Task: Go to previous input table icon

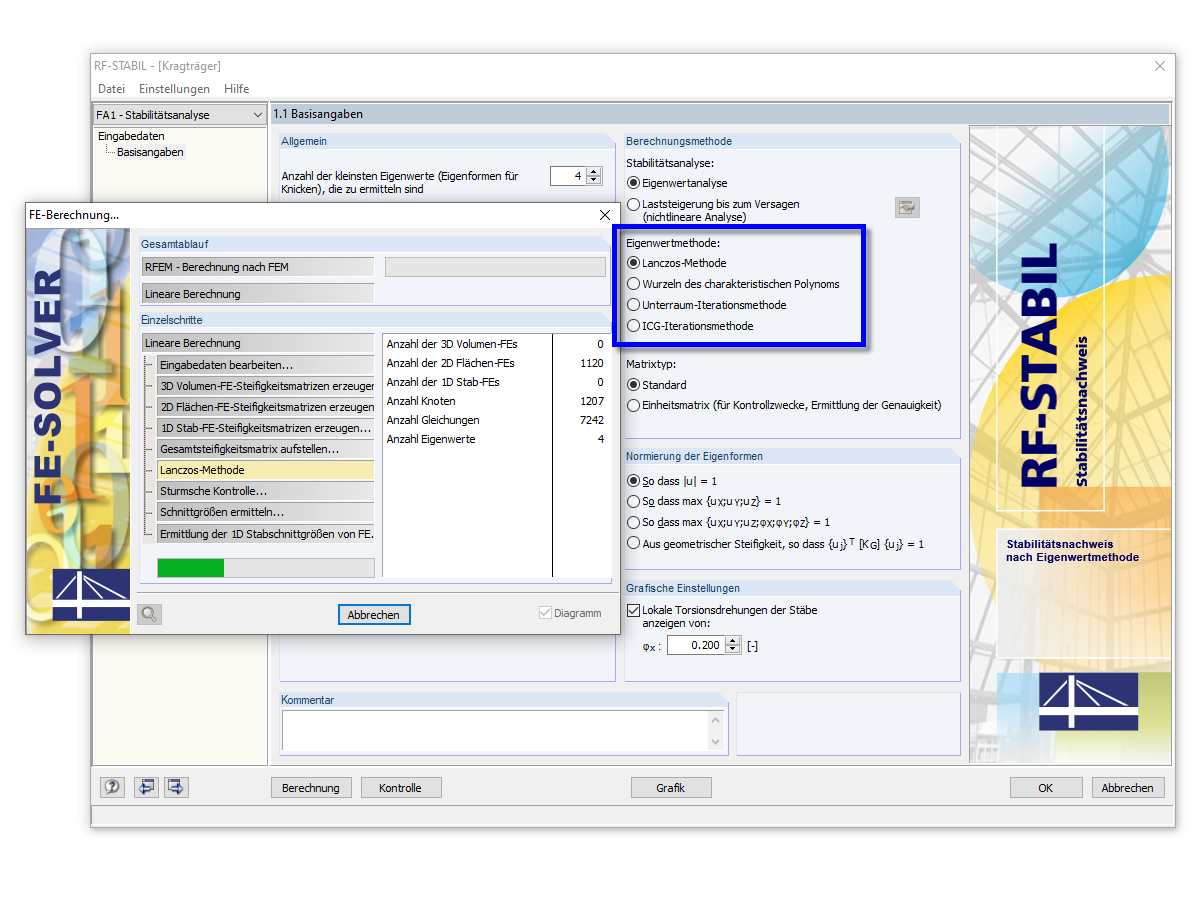Action: (147, 787)
